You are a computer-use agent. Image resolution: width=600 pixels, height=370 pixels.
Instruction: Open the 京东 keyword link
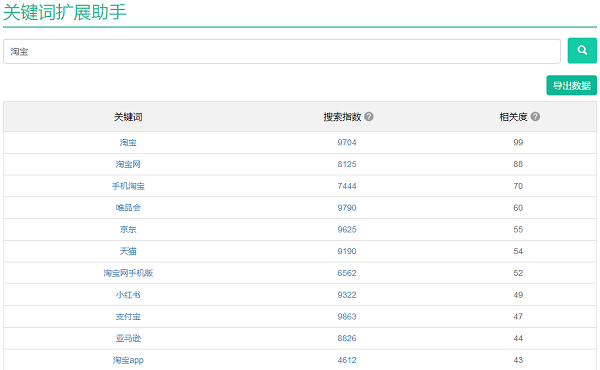tap(128, 230)
